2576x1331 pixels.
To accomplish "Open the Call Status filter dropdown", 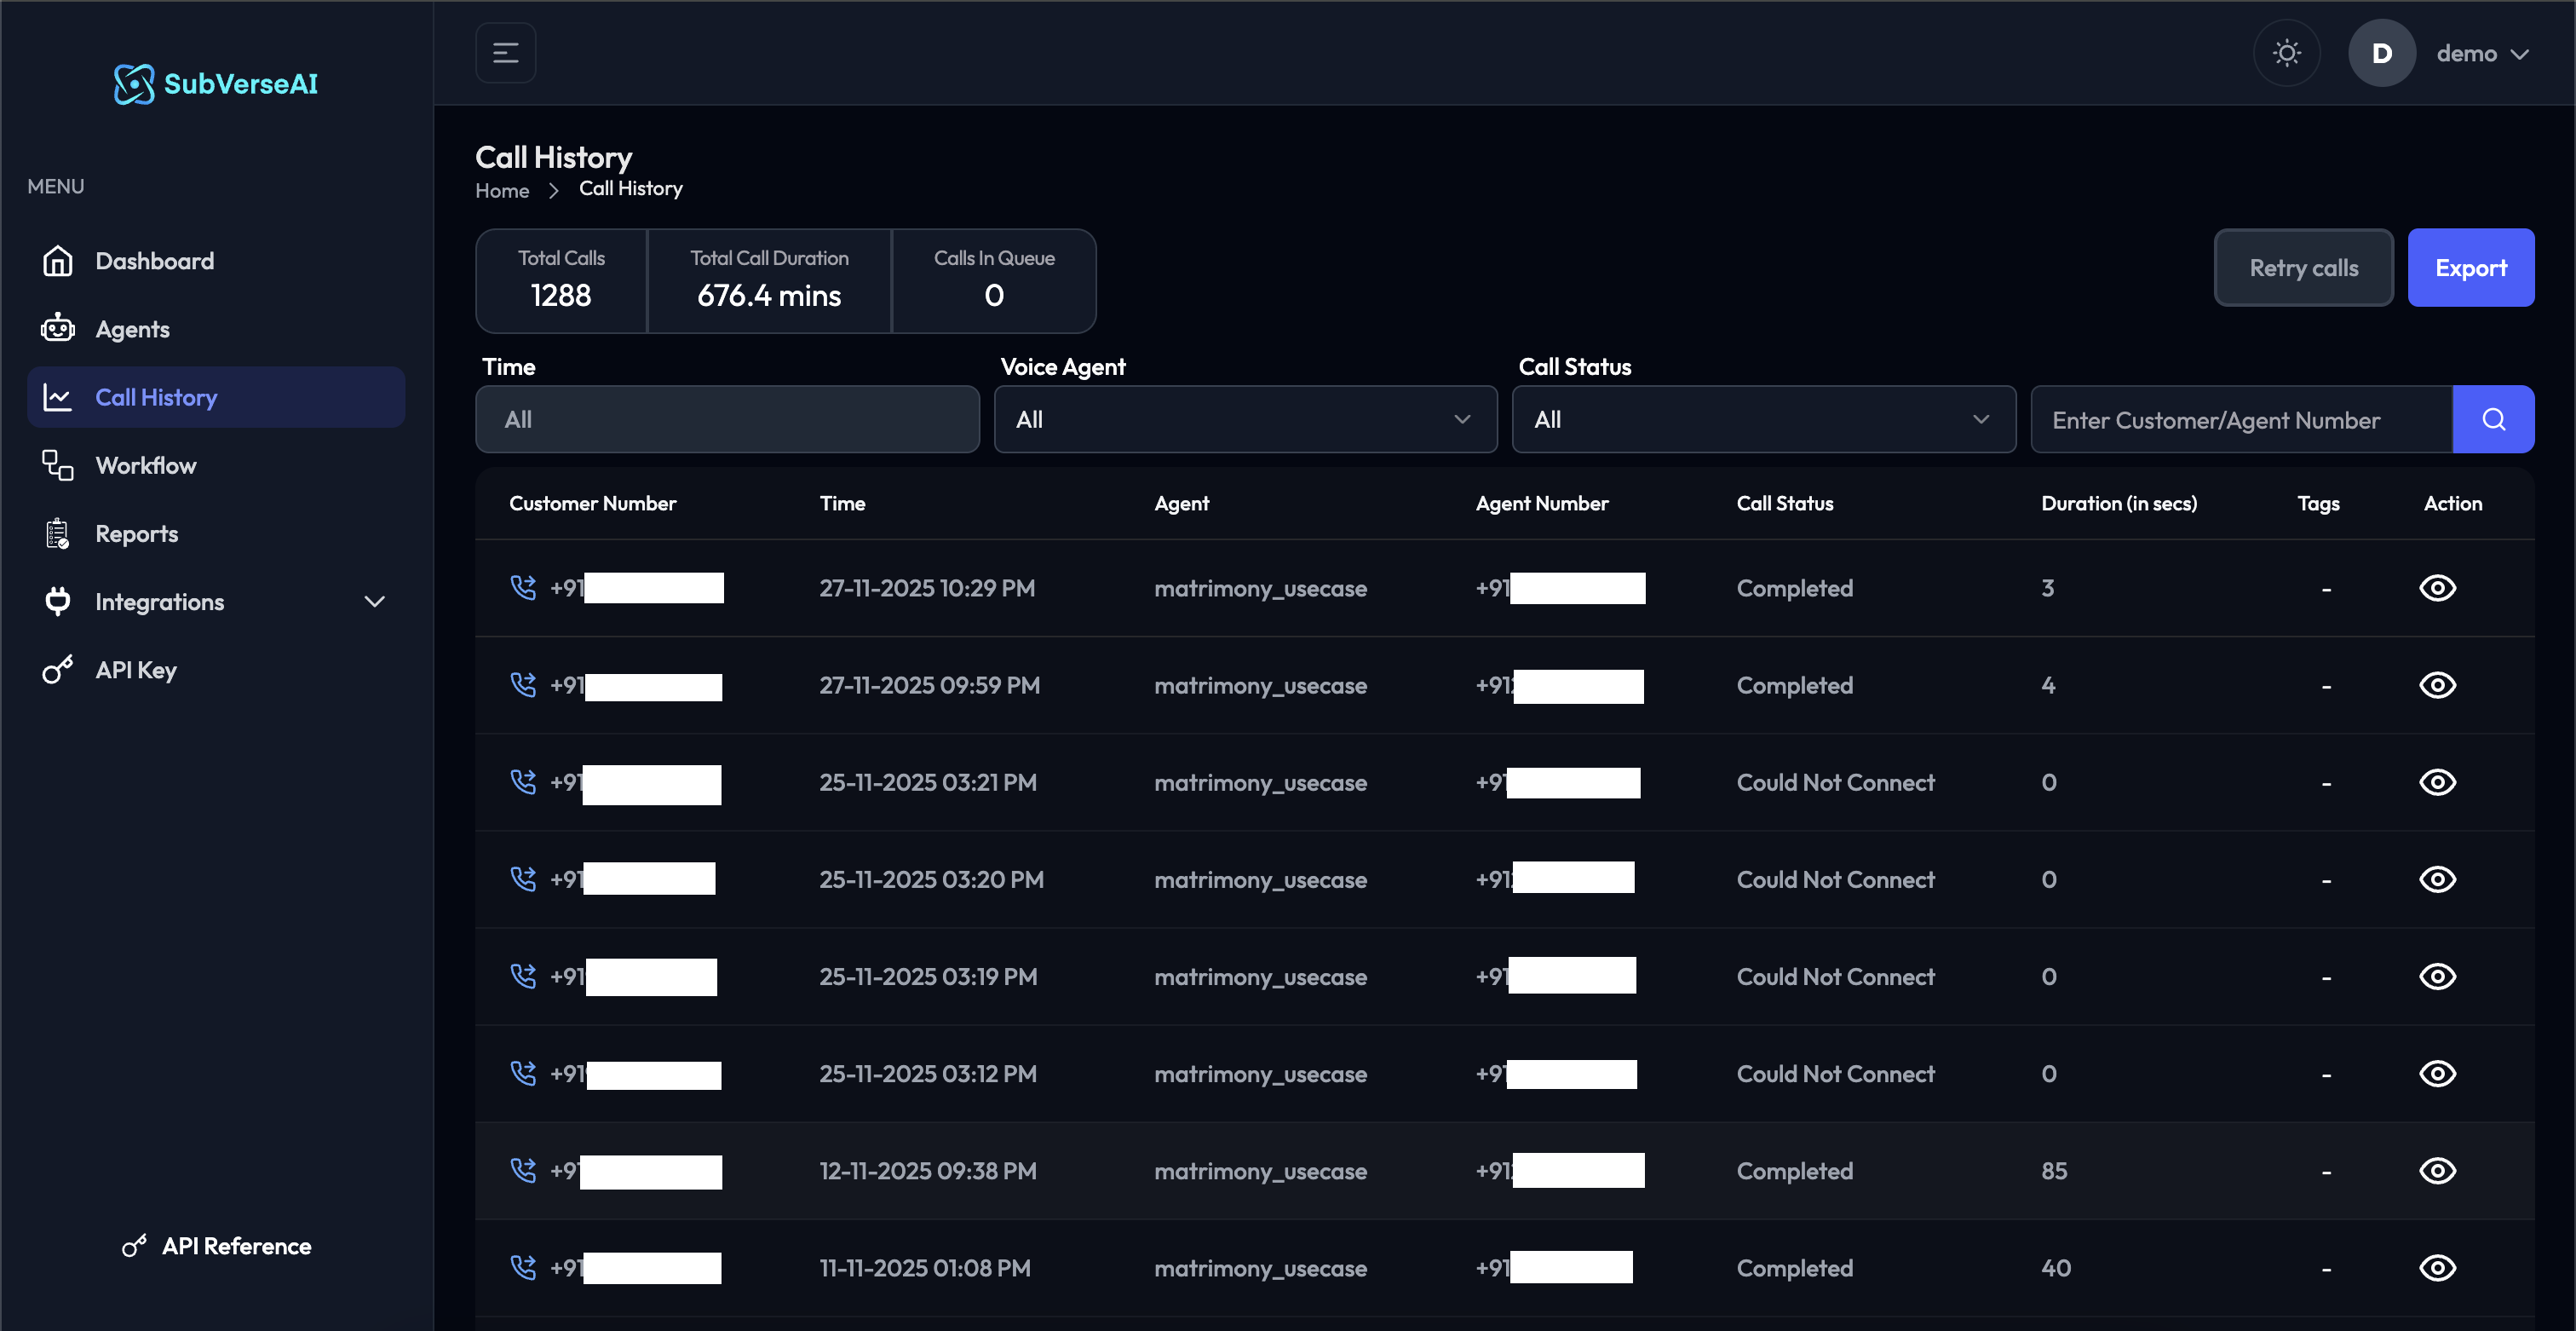I will click(1763, 420).
